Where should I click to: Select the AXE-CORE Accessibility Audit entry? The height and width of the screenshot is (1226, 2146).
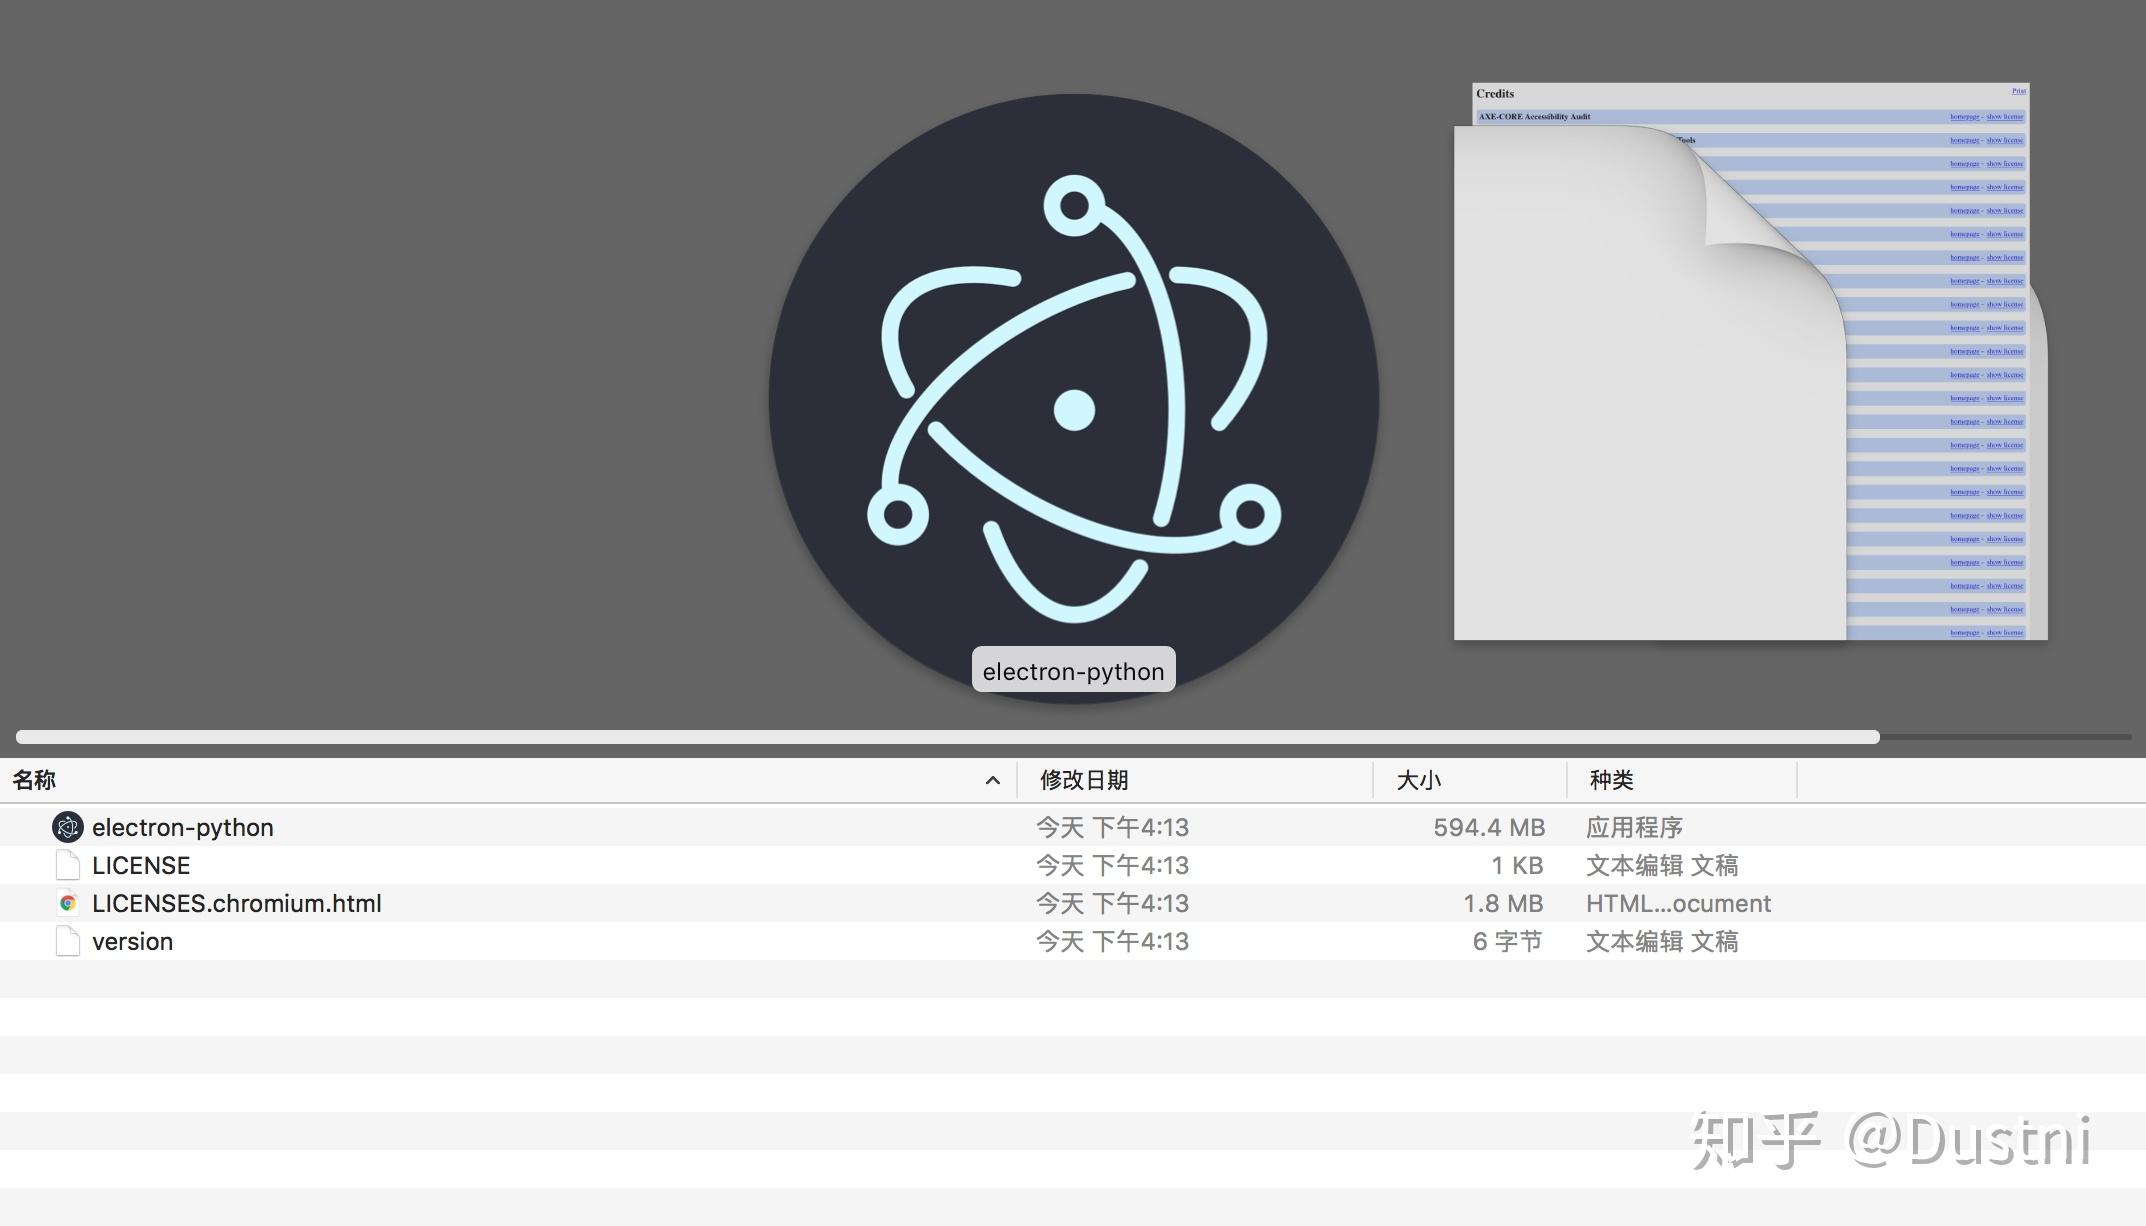click(1534, 116)
